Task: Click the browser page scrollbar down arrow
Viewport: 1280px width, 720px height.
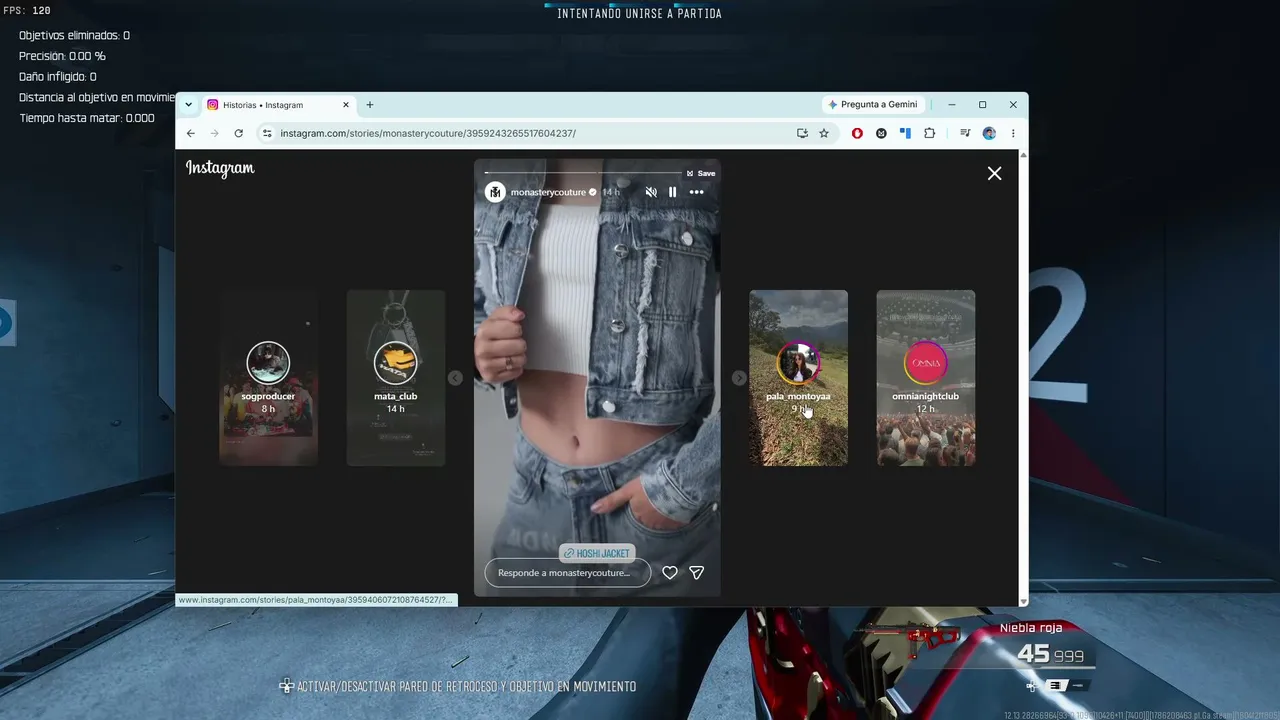Action: click(1023, 601)
